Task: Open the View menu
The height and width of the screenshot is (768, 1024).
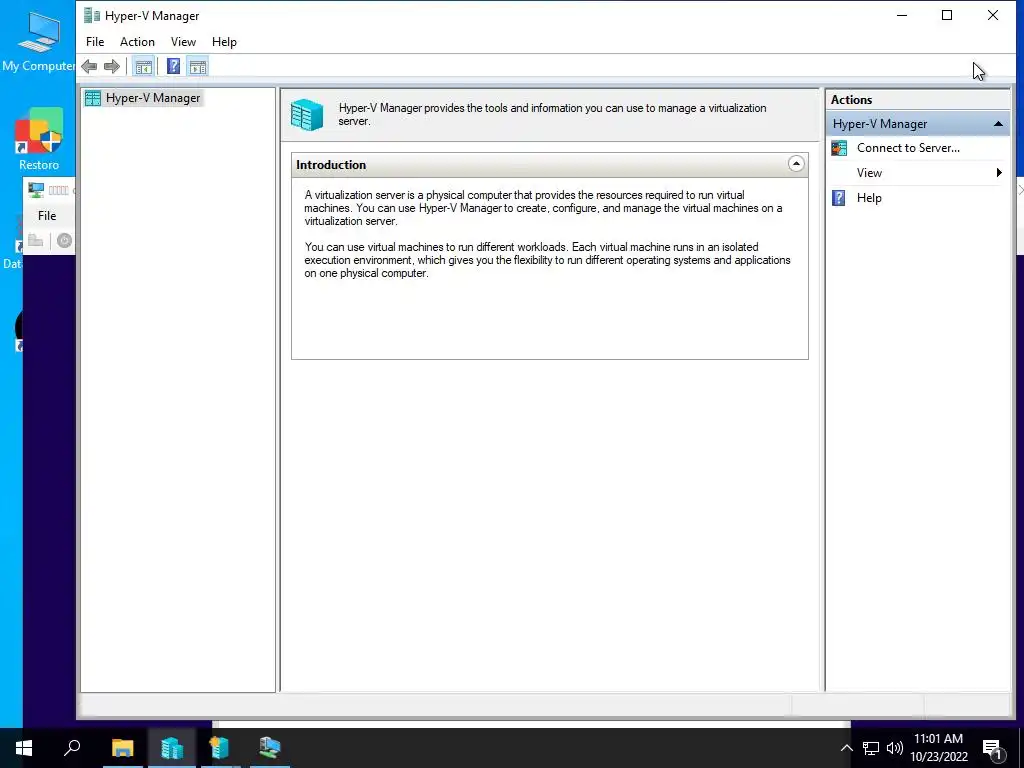Action: (x=183, y=42)
